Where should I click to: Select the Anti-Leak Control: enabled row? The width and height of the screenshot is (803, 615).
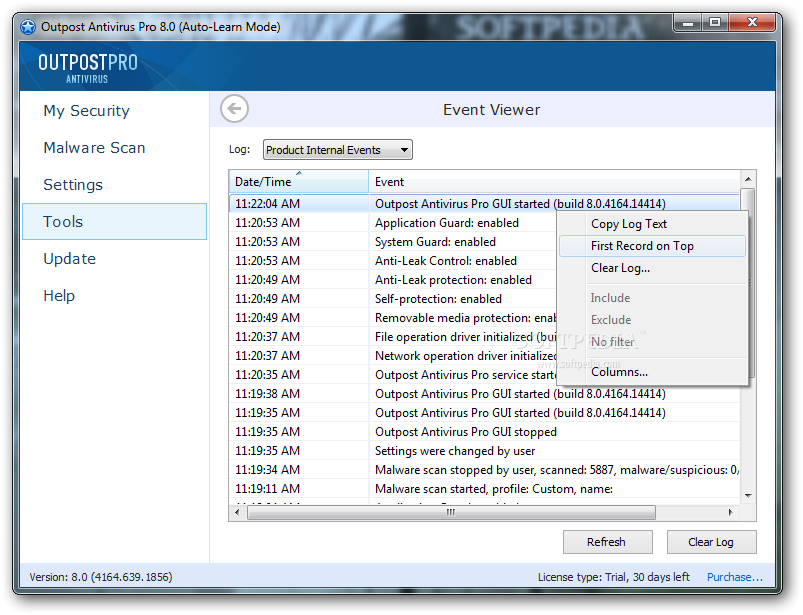393,261
